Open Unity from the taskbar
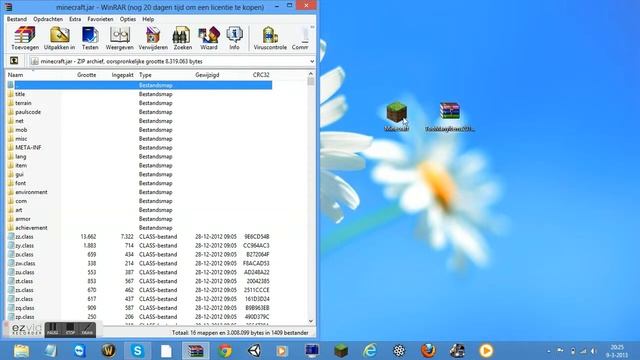 254,351
